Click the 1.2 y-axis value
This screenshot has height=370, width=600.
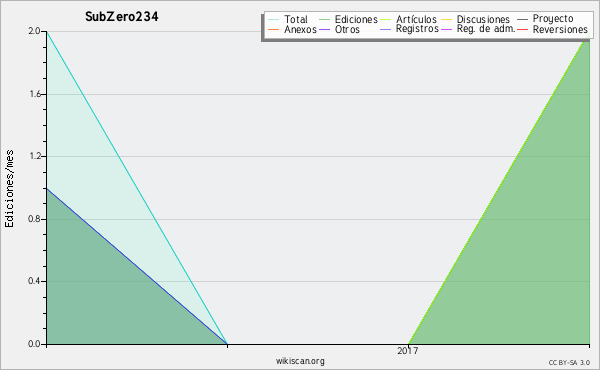(34, 156)
